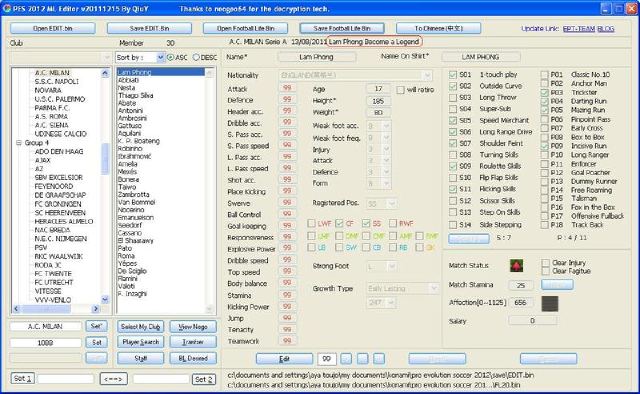Open the Nationality dropdown
Screen dimensions: 640x394
(x=427, y=76)
